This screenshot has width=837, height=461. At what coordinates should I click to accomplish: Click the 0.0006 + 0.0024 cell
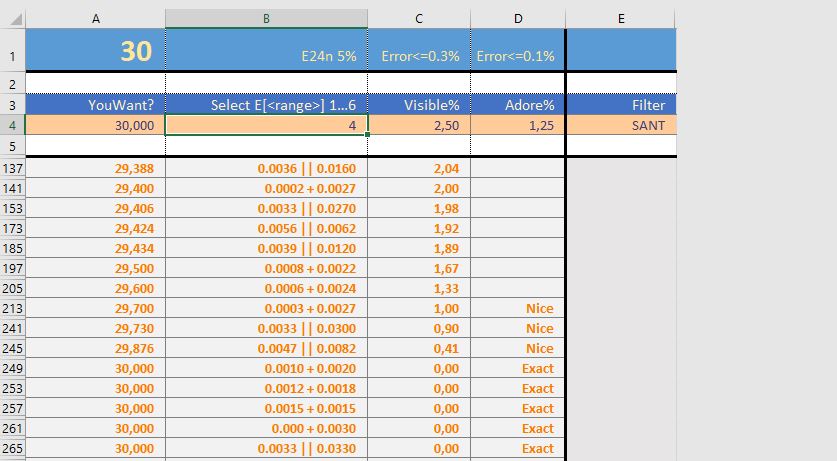pyautogui.click(x=266, y=288)
